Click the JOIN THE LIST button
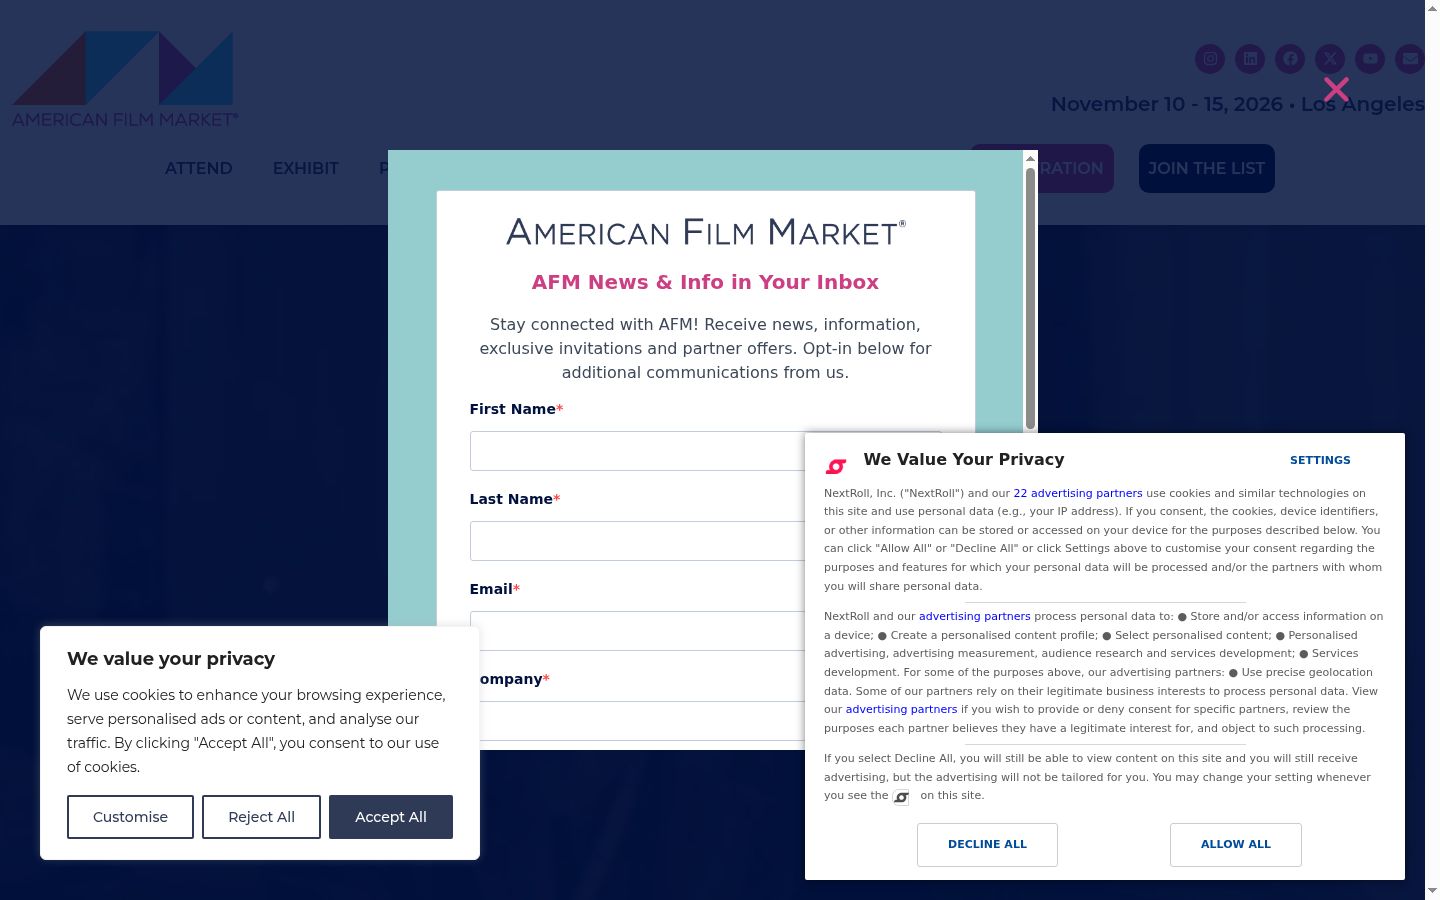The image size is (1440, 900). point(1207,168)
